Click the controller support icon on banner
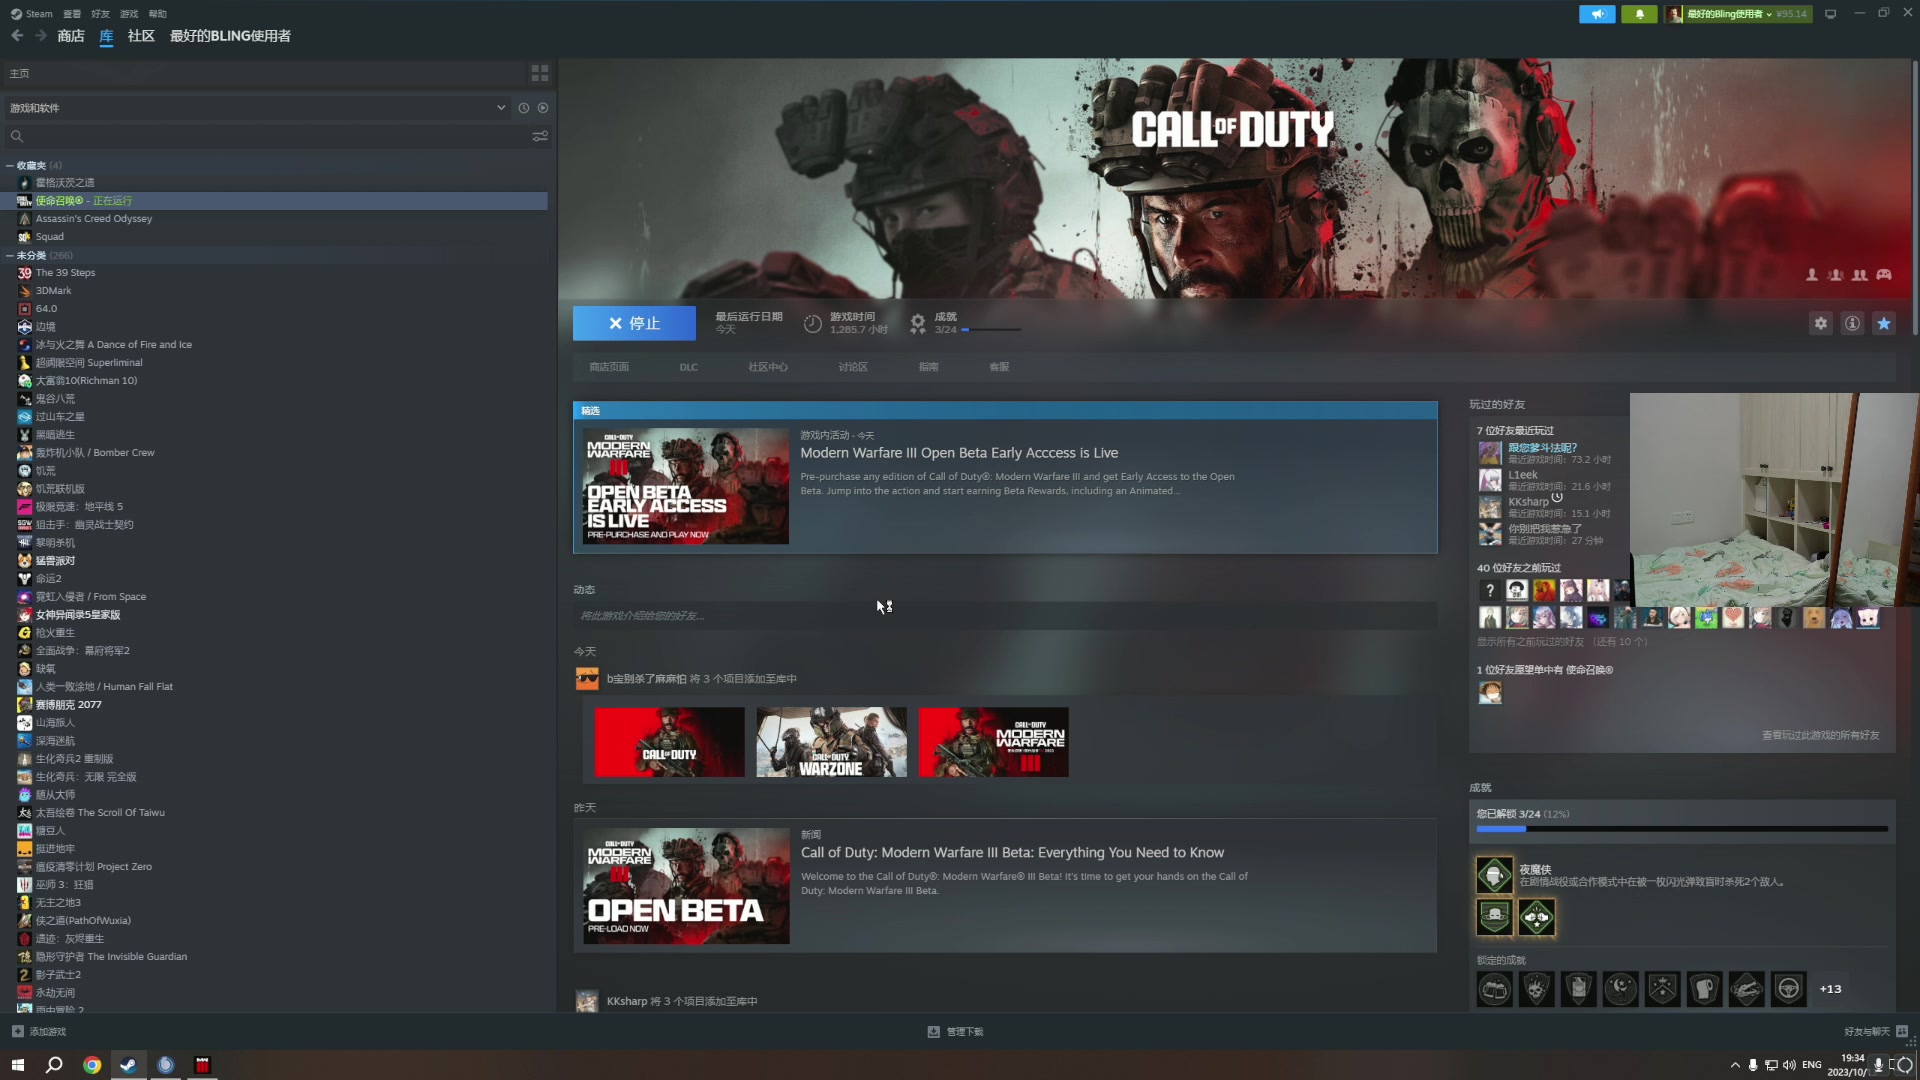Viewport: 1920px width, 1080px height. pyautogui.click(x=1884, y=275)
